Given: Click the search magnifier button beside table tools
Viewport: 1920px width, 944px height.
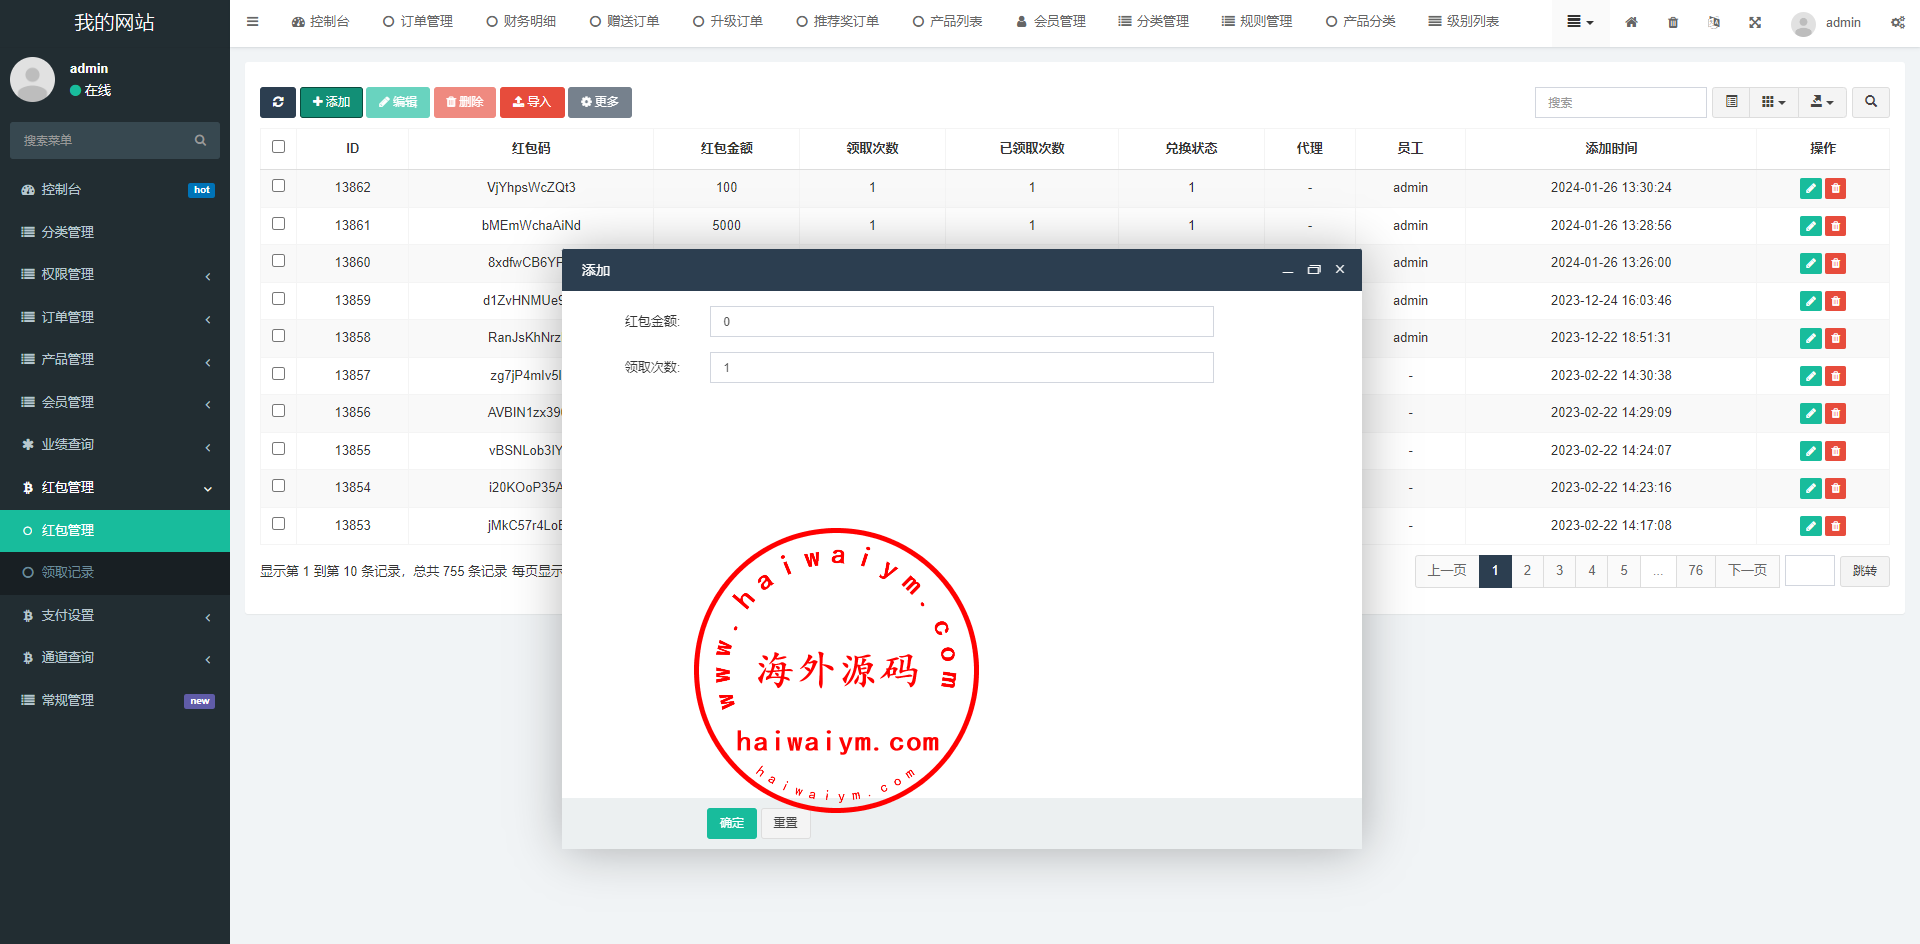Looking at the screenshot, I should pyautogui.click(x=1870, y=102).
